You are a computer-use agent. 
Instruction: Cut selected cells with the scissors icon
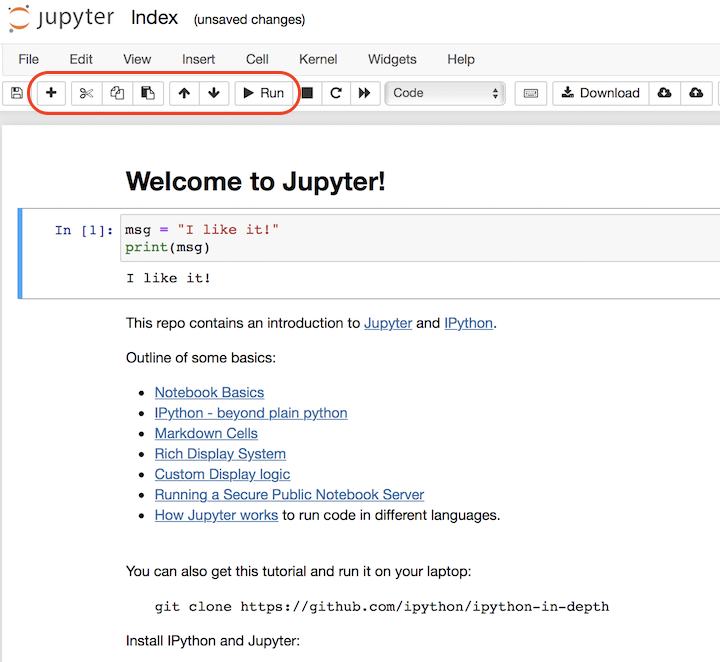coord(86,93)
